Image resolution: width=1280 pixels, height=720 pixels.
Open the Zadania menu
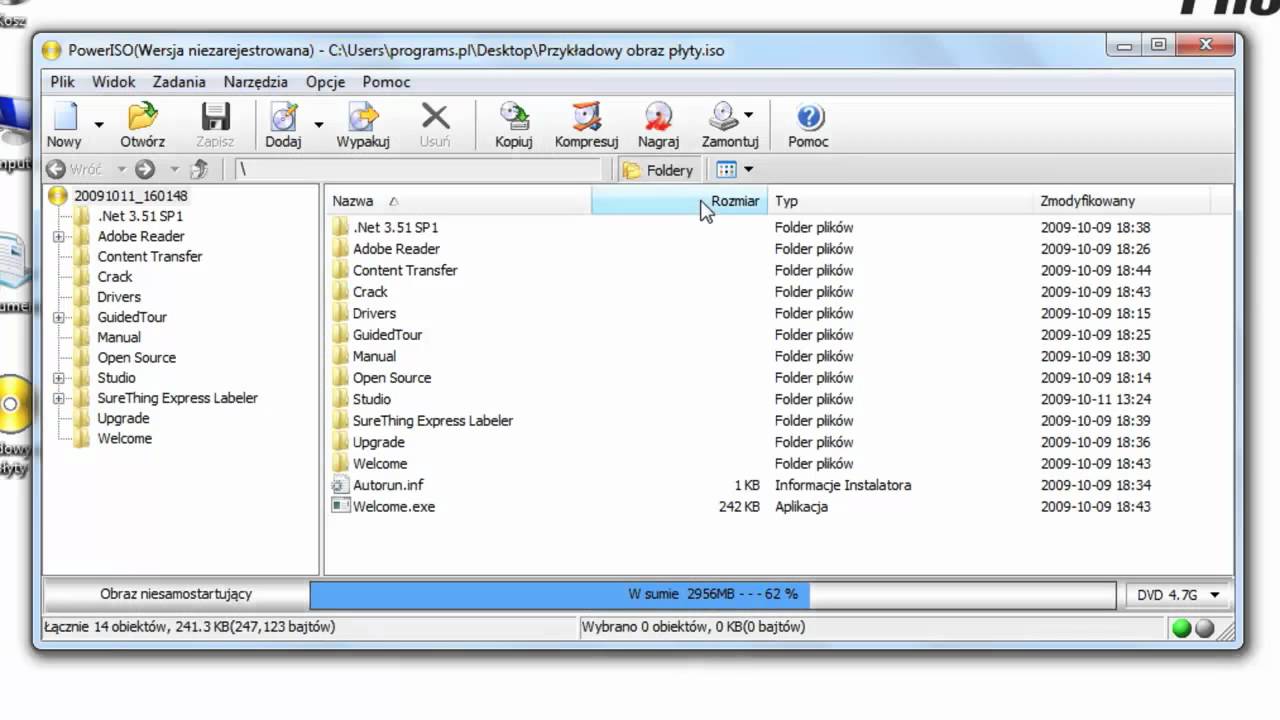click(x=179, y=82)
